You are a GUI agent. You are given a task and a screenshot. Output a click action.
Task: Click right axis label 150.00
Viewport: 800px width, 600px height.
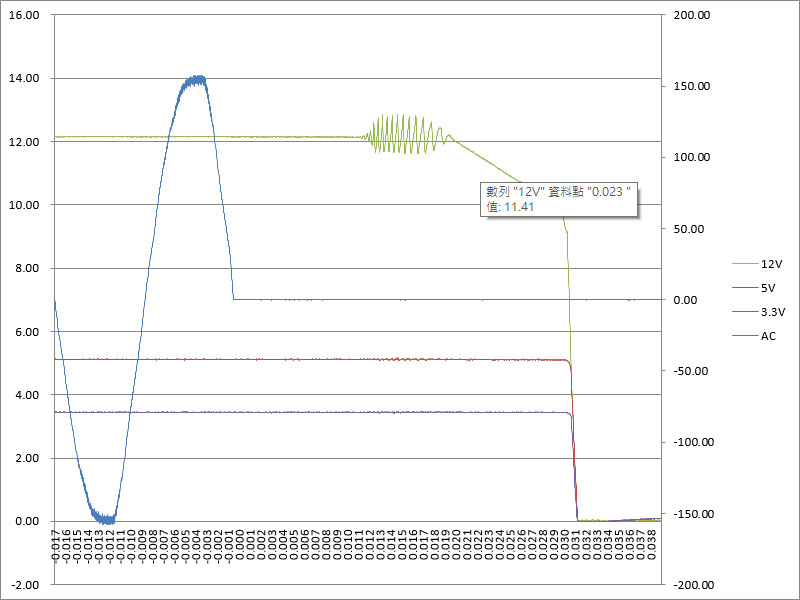(x=691, y=86)
